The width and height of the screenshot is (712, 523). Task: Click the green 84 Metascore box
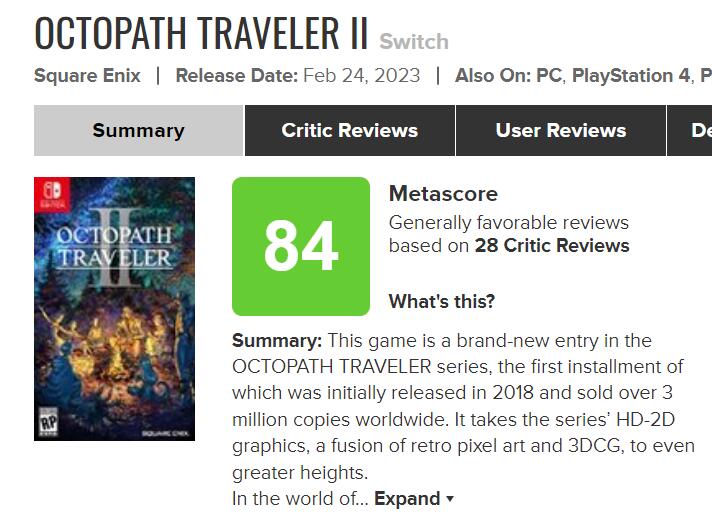pyautogui.click(x=301, y=246)
